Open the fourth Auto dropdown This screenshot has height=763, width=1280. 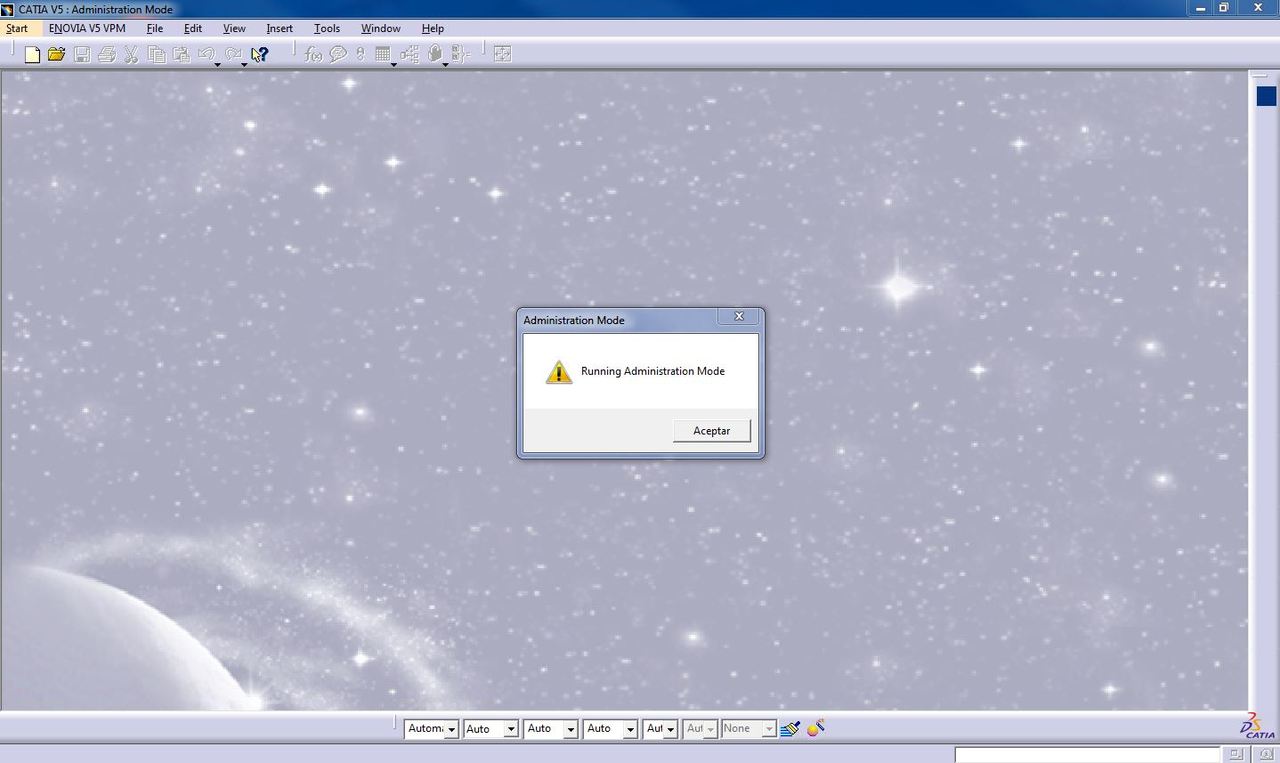tap(631, 730)
